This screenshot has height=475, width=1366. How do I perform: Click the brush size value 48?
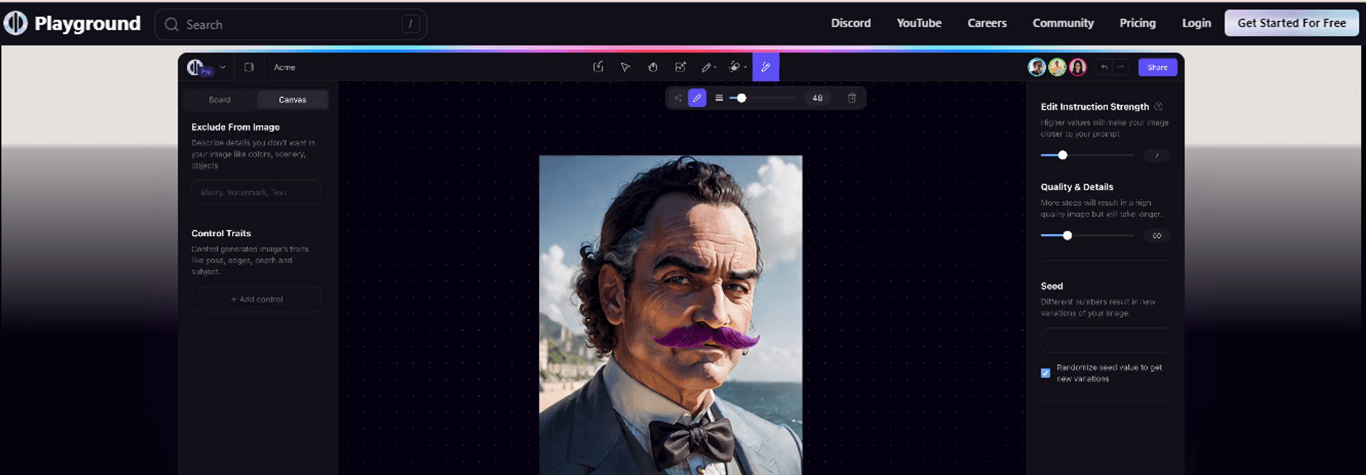(x=818, y=98)
